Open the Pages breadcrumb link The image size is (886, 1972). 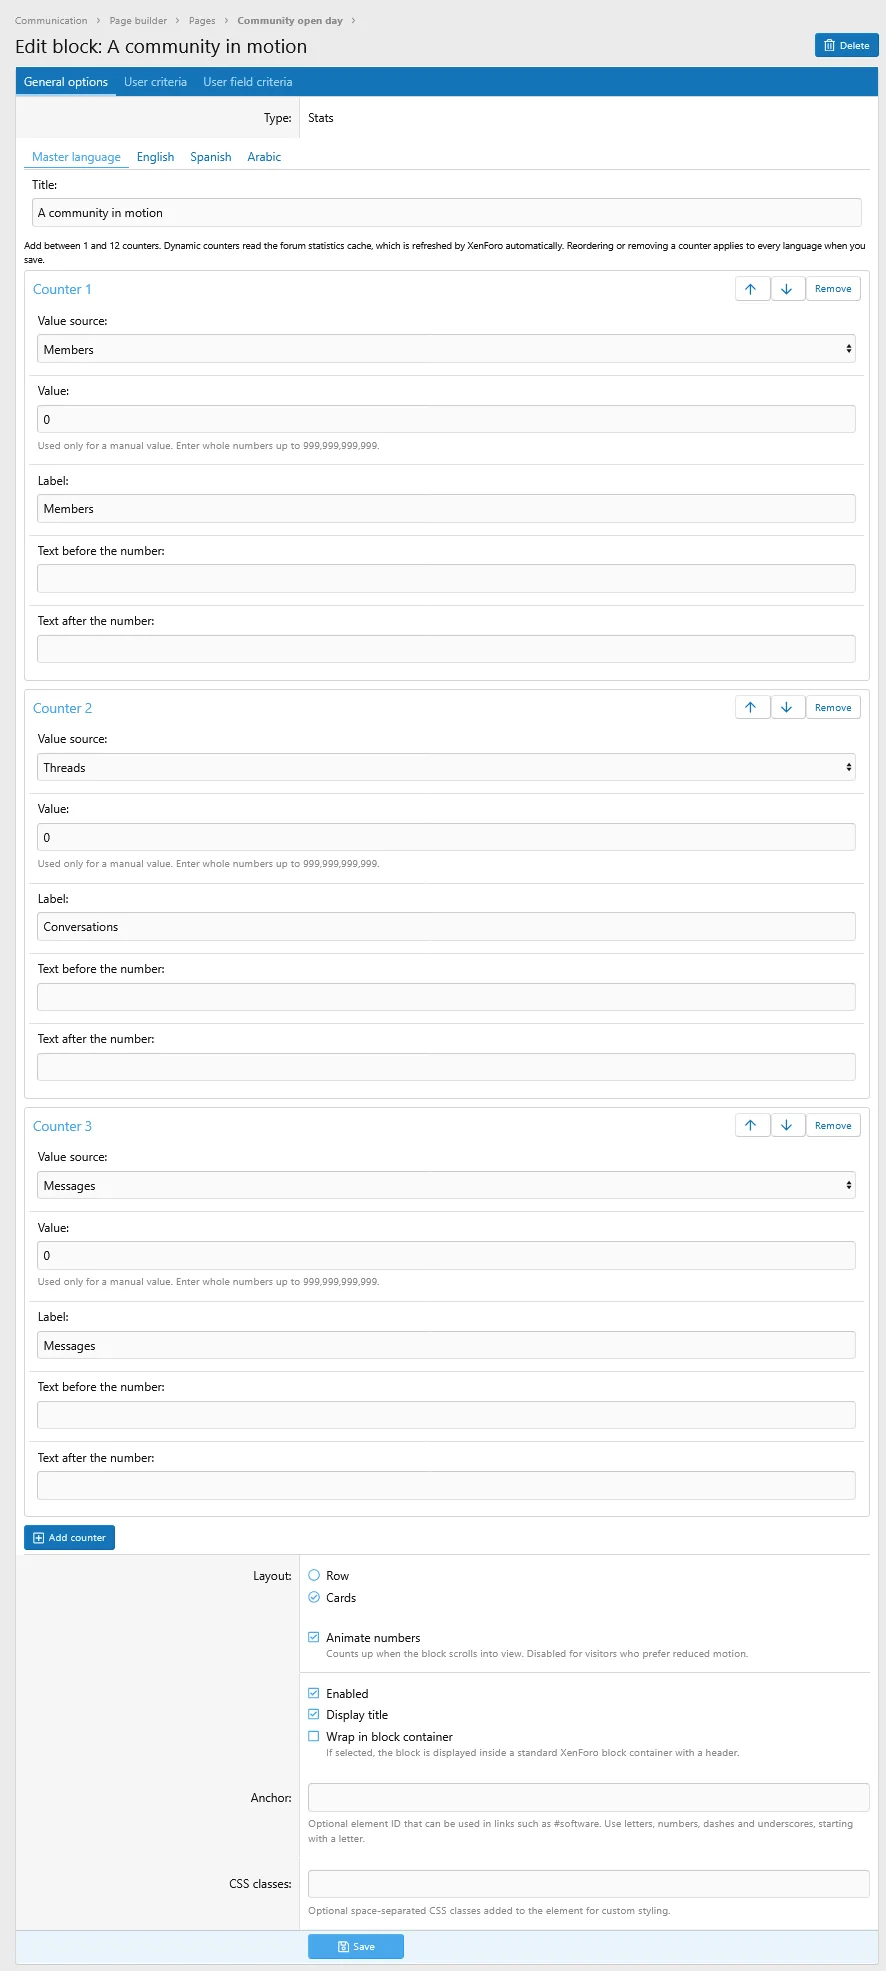click(202, 20)
